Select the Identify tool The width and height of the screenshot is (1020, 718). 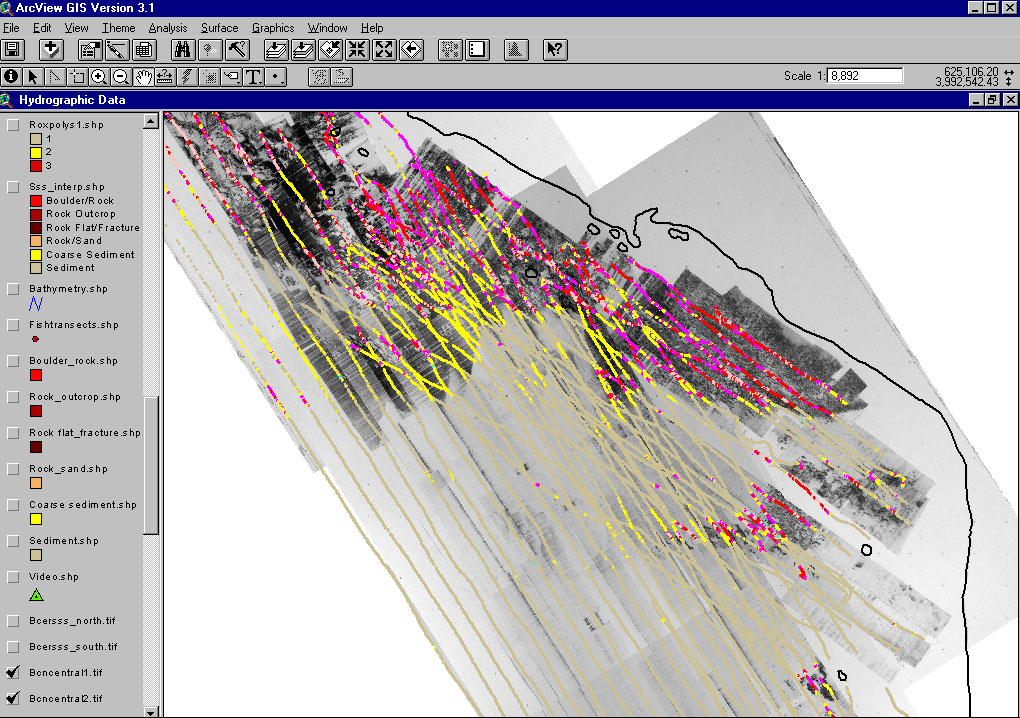click(12, 76)
